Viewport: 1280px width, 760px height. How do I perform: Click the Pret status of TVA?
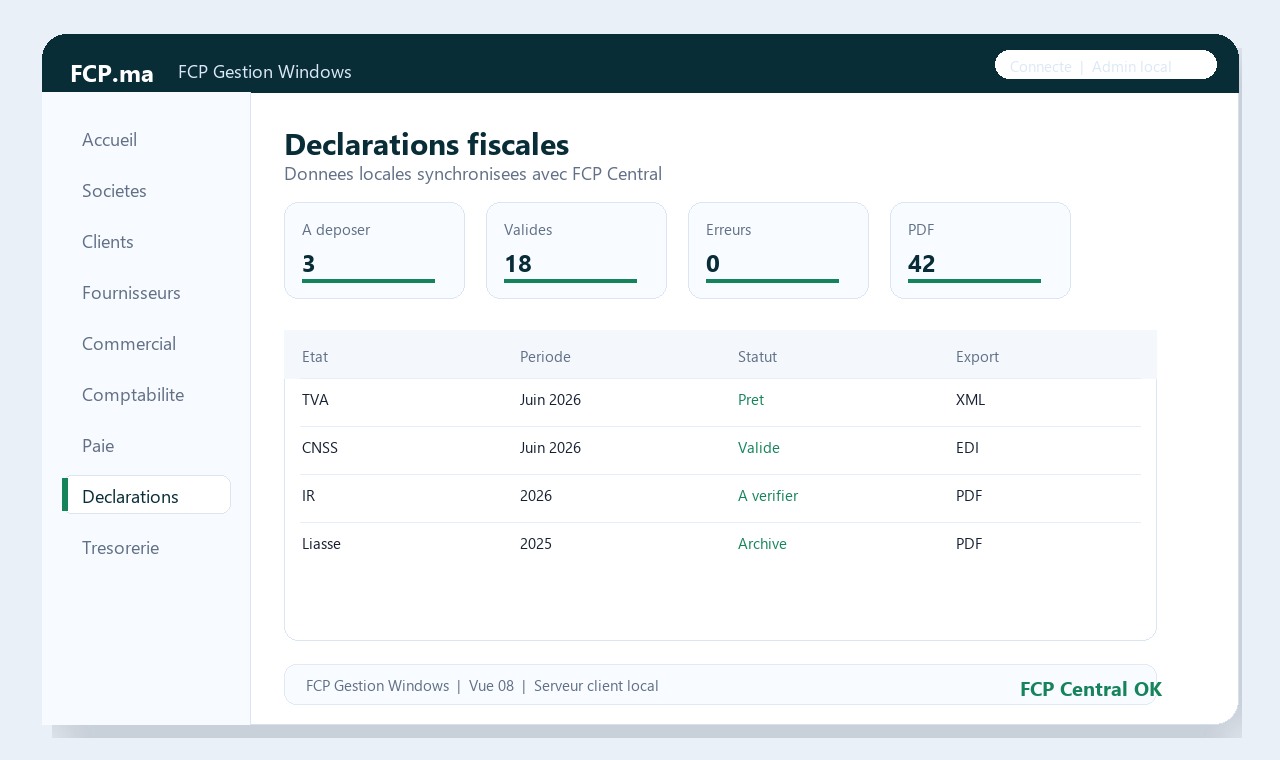click(751, 400)
